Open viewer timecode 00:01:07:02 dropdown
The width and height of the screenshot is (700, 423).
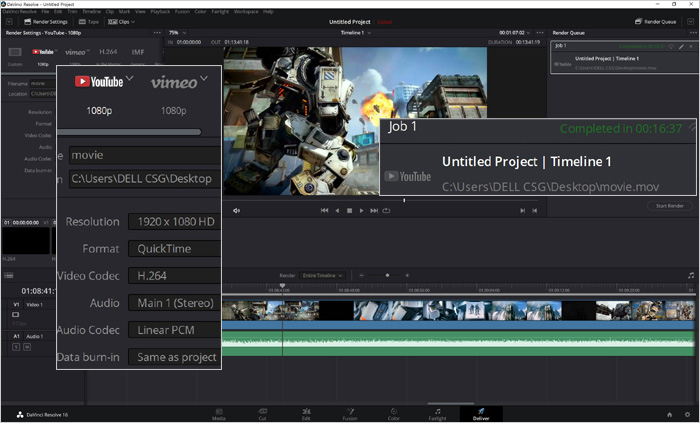pos(515,33)
